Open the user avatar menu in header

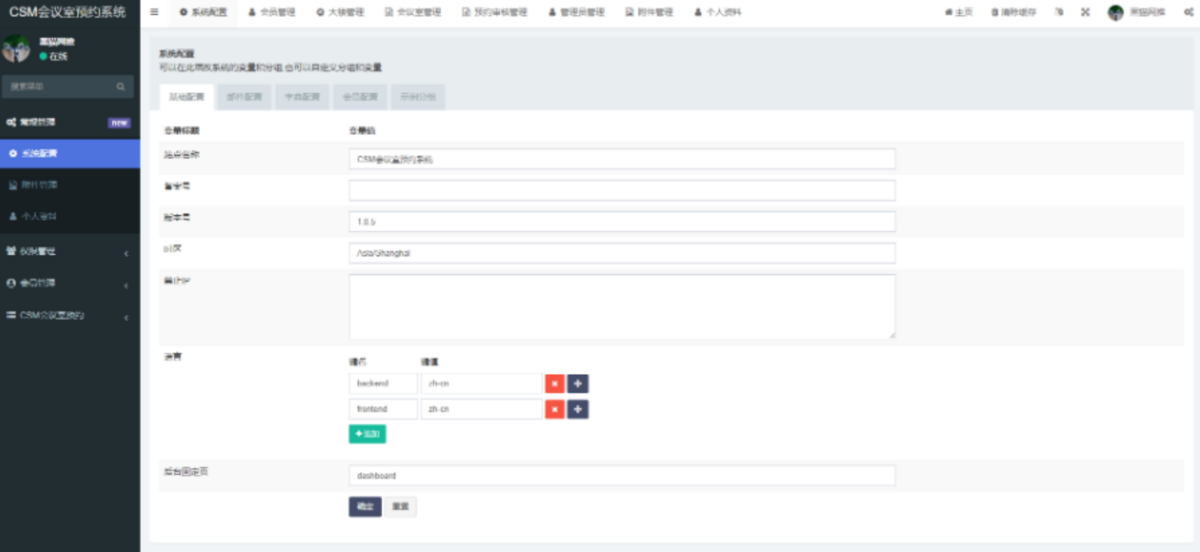pyautogui.click(x=1136, y=12)
